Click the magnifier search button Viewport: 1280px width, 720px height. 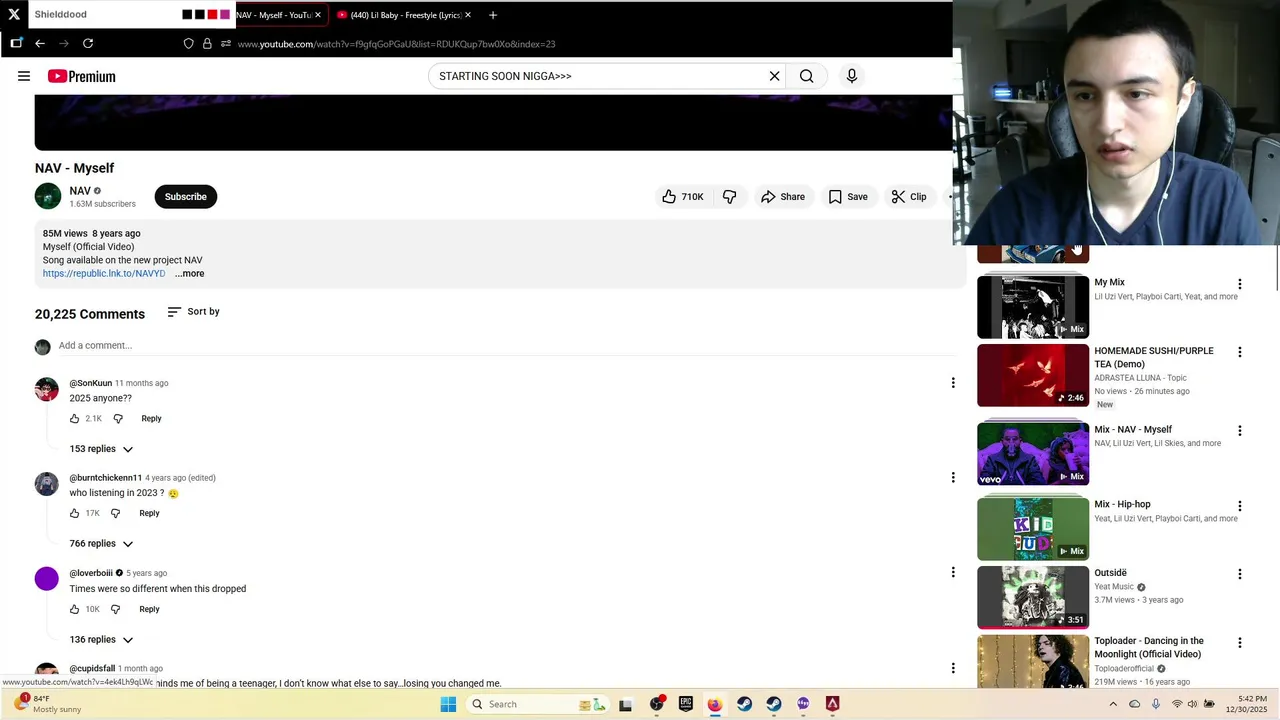pos(807,76)
